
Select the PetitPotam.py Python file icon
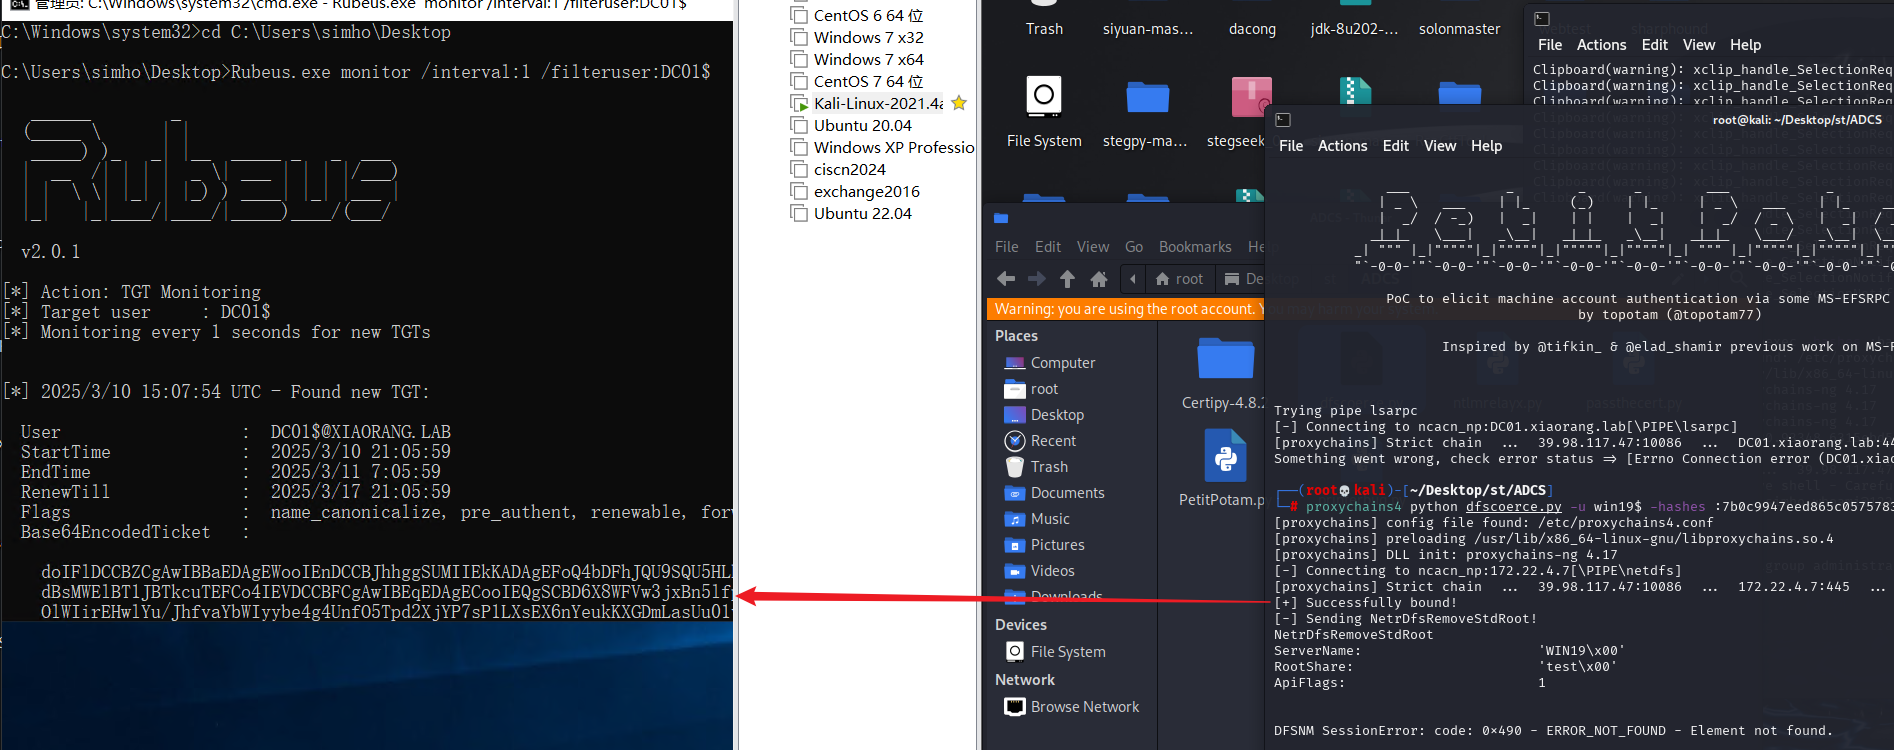point(1225,455)
